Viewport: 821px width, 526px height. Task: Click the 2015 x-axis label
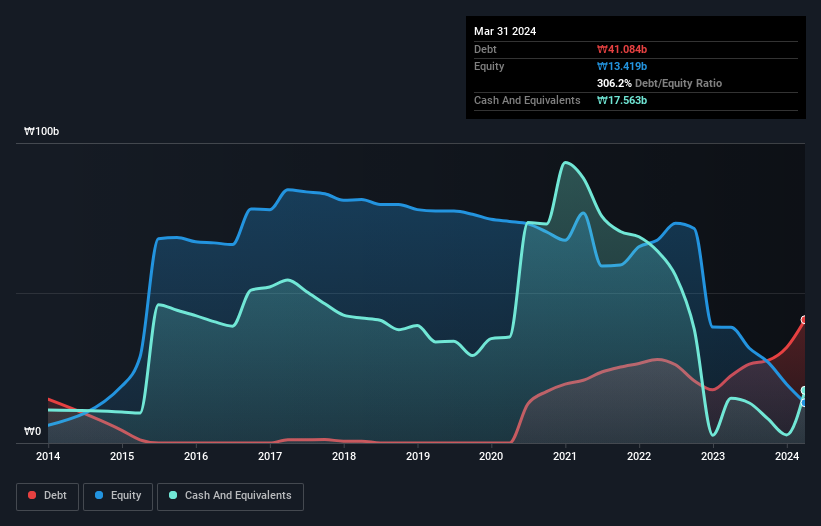pyautogui.click(x=122, y=456)
